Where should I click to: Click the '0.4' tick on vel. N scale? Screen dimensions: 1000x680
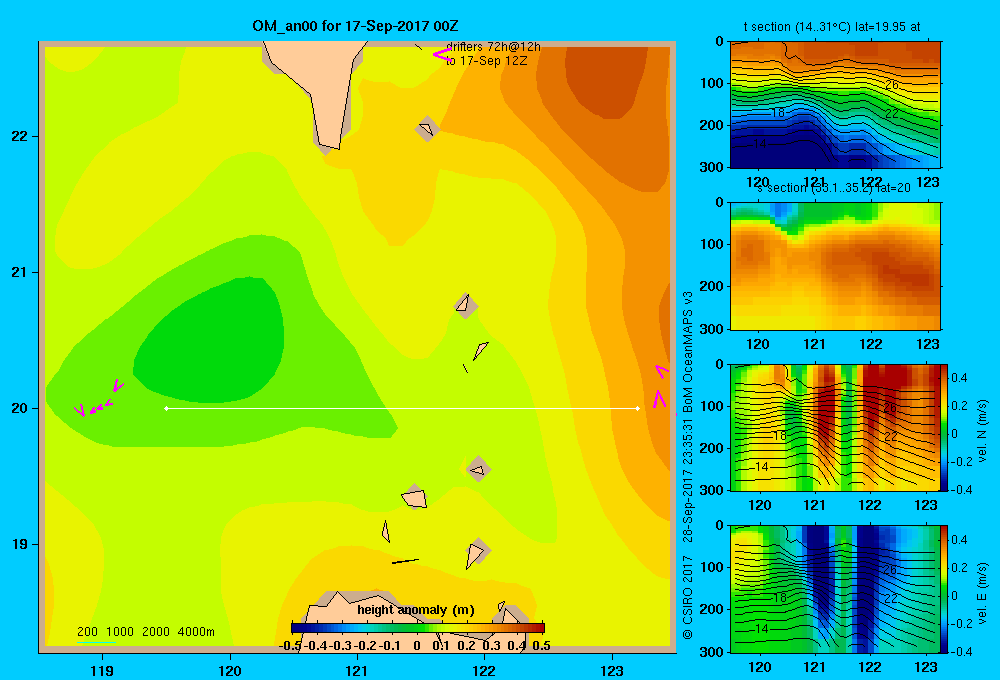tap(959, 378)
